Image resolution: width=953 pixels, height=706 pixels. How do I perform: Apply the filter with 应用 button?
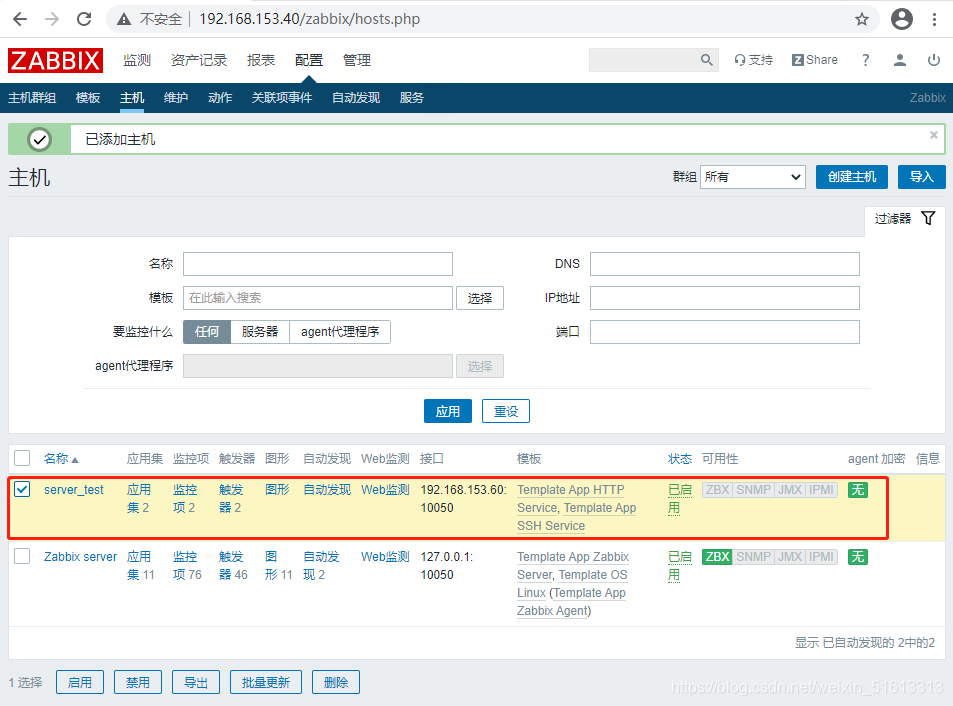coord(447,411)
